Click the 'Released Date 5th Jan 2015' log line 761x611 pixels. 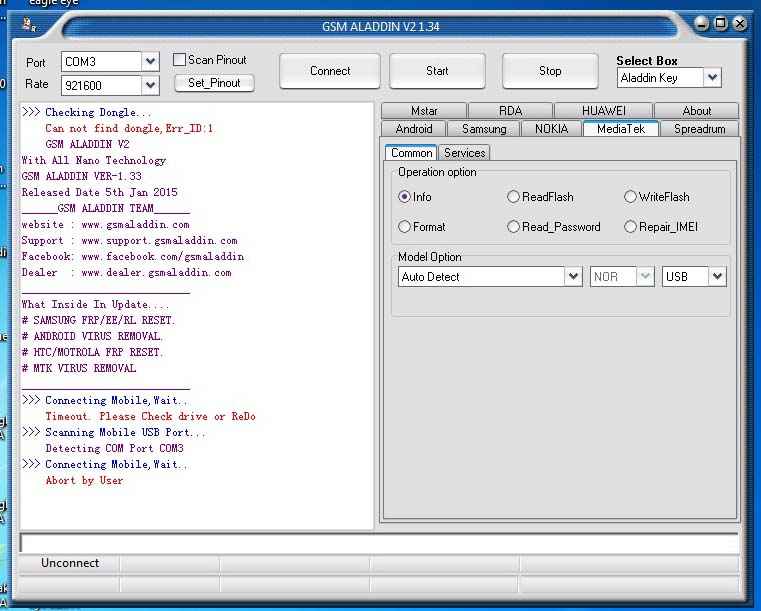99,193
